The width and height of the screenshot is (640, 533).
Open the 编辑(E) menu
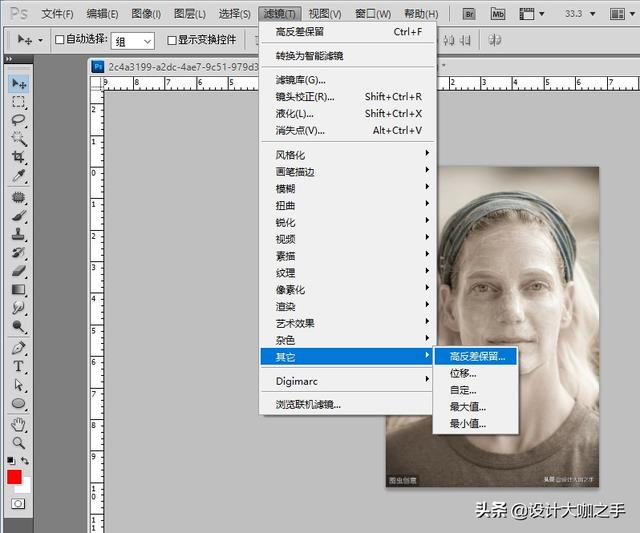tap(102, 14)
